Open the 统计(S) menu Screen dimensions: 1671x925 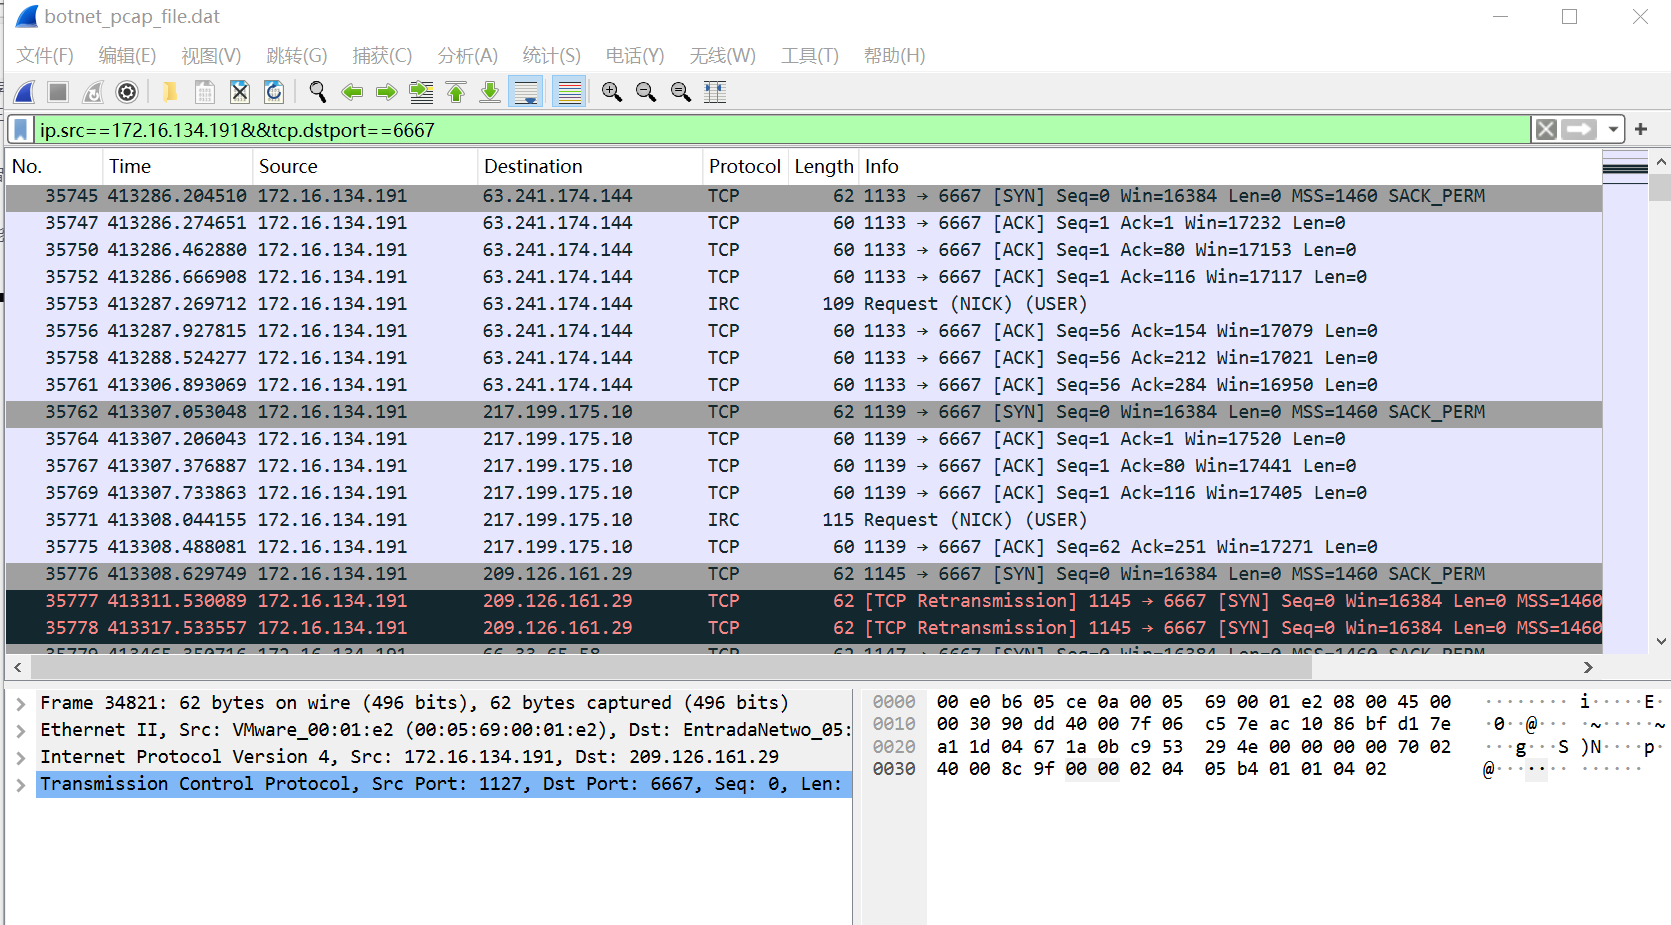(551, 56)
